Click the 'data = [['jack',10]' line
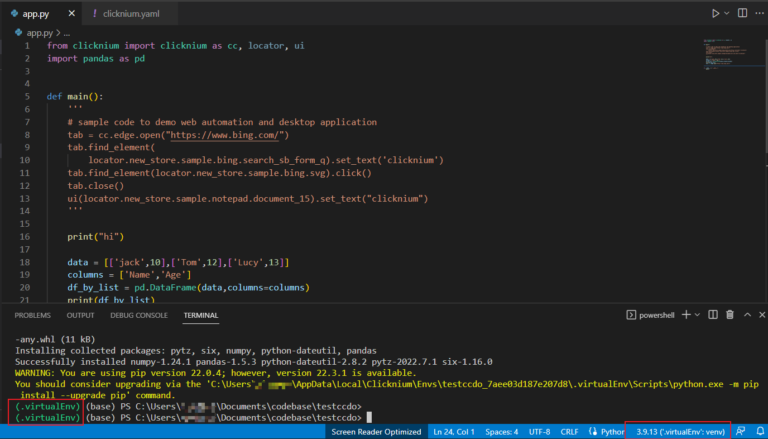The image size is (768, 439). 178,262
